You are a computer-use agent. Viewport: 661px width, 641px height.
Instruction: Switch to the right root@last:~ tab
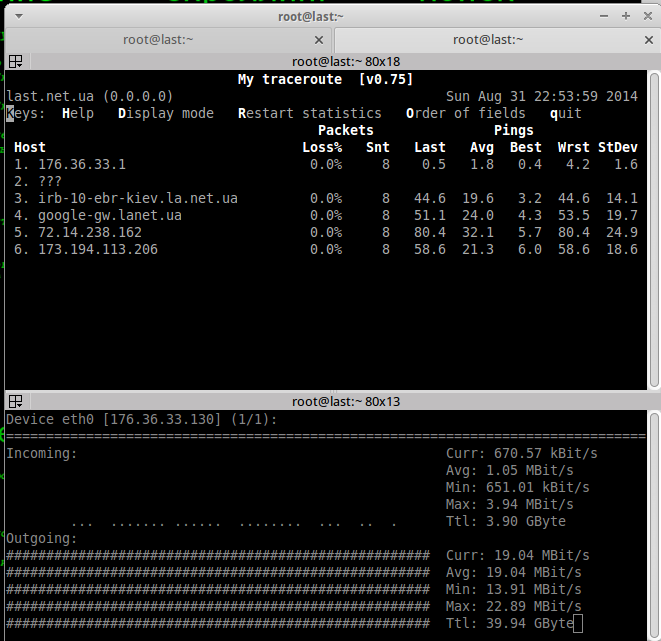click(x=488, y=40)
